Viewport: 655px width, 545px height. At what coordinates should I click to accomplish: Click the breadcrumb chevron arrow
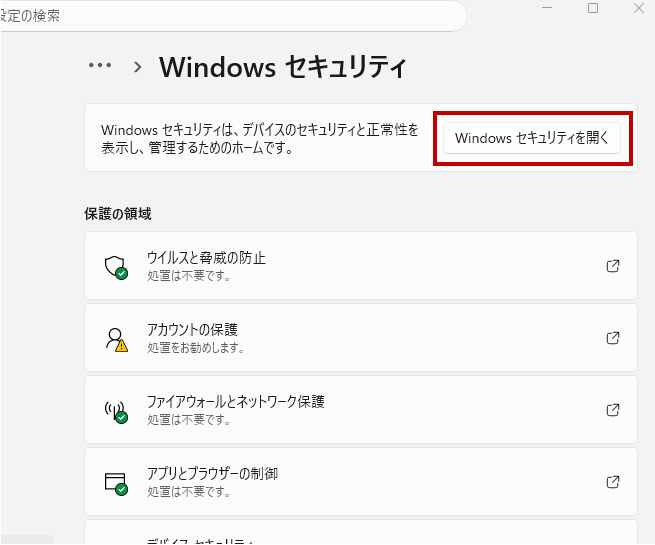pyautogui.click(x=137, y=67)
